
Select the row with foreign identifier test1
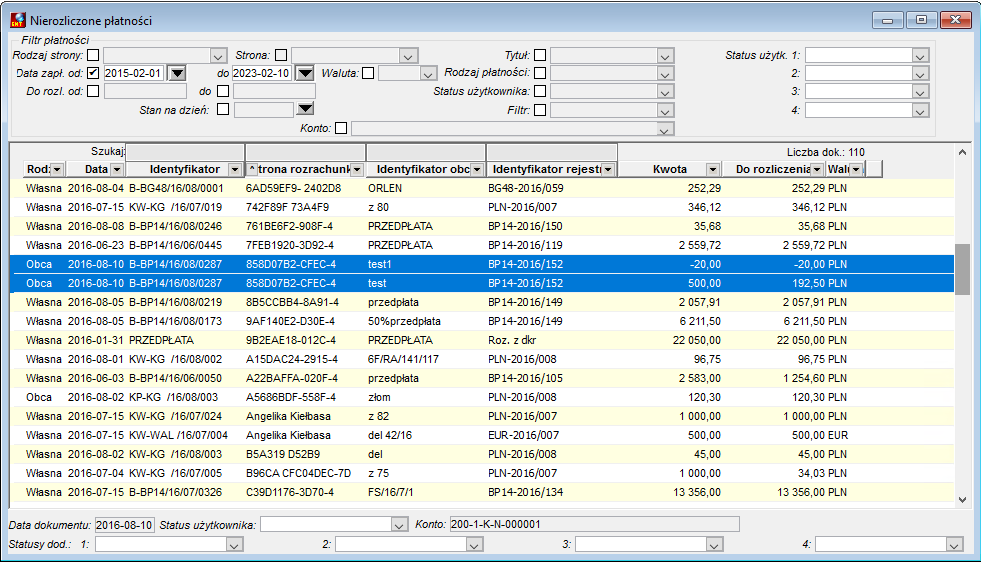point(484,264)
